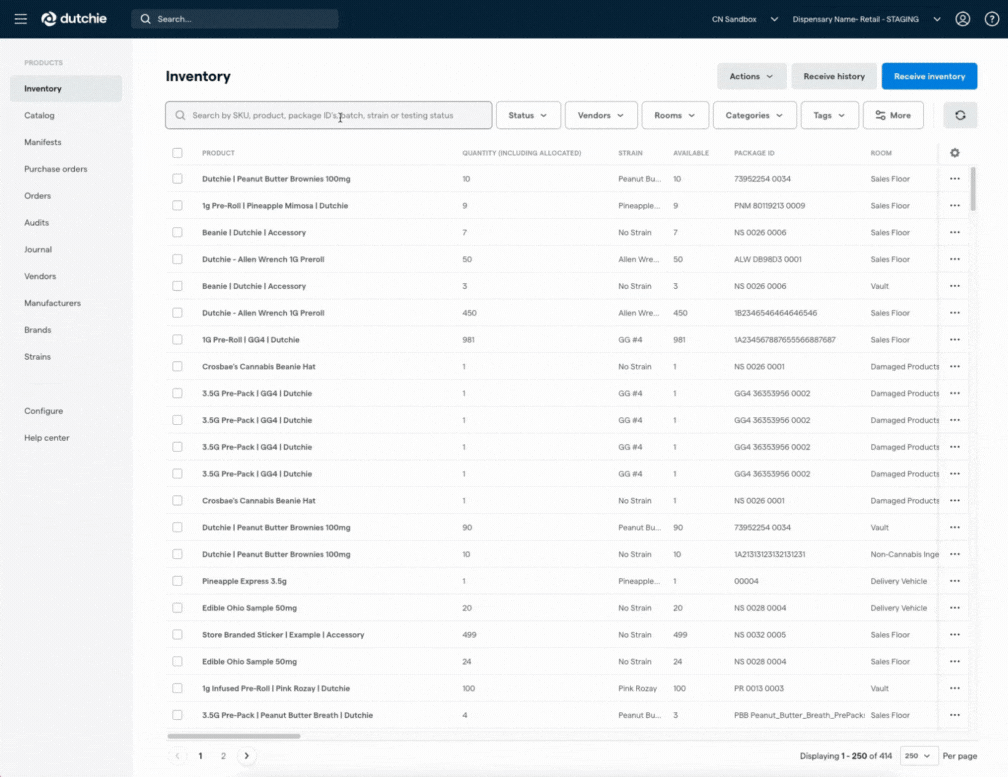Viewport: 1008px width, 777px height.
Task: Check Peanut Butter Brownies quantity 10 Sales Floor row
Action: pyautogui.click(x=177, y=179)
